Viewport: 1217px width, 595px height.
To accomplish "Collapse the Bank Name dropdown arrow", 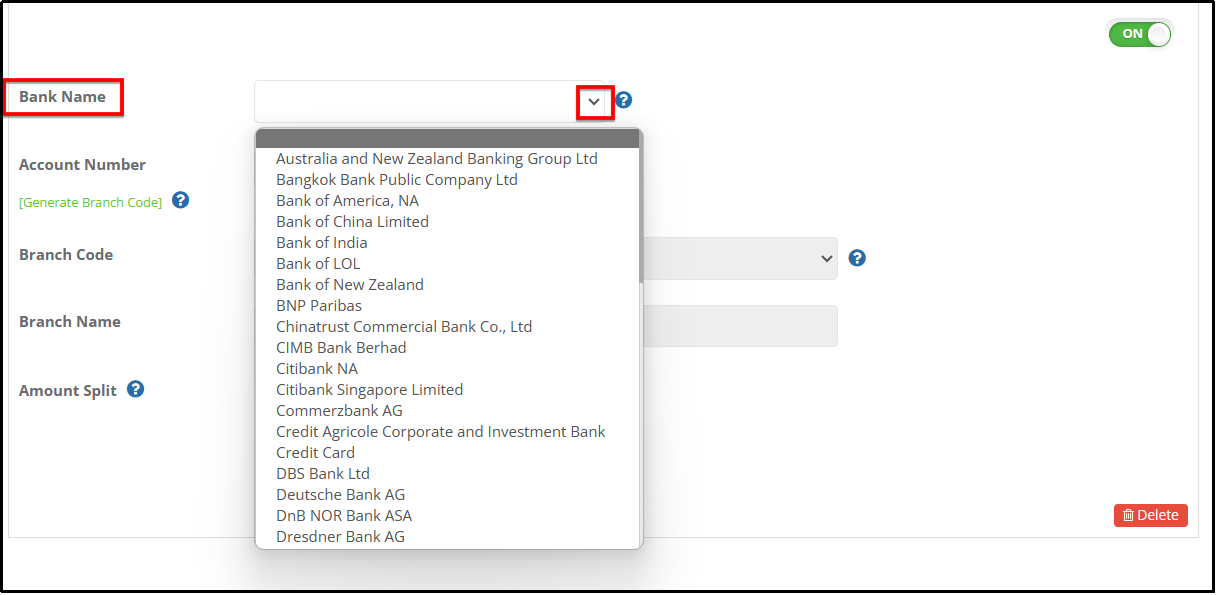I will pyautogui.click(x=594, y=102).
